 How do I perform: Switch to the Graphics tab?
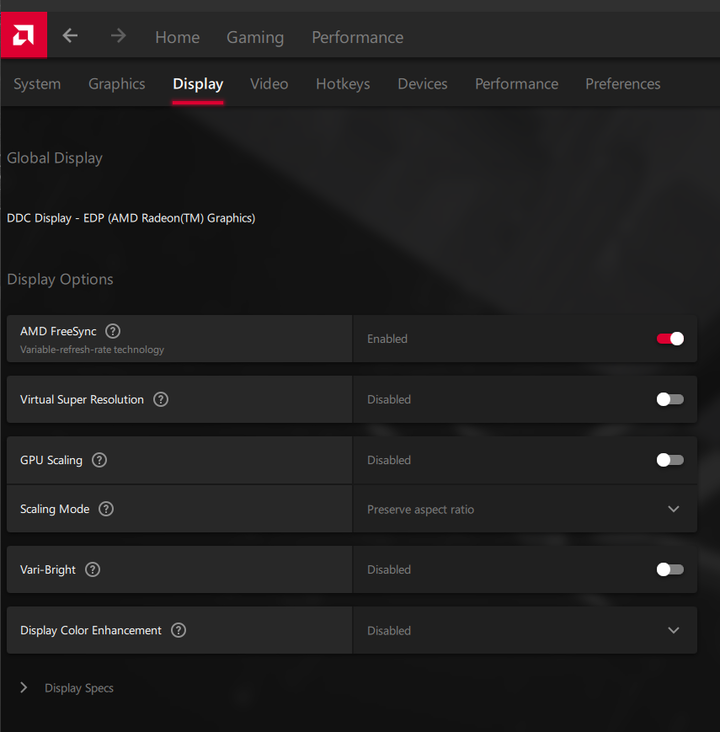[117, 84]
